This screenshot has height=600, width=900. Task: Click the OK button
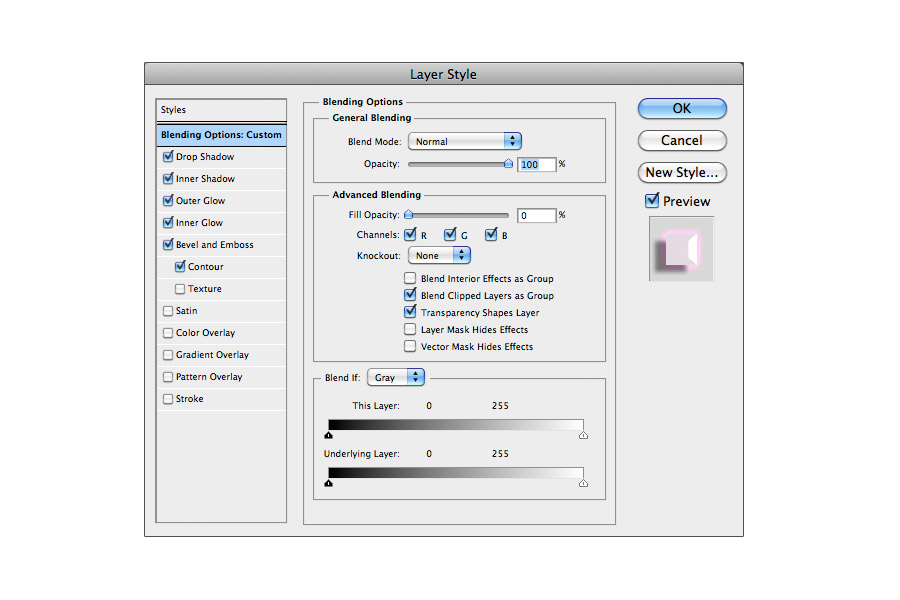coord(682,109)
